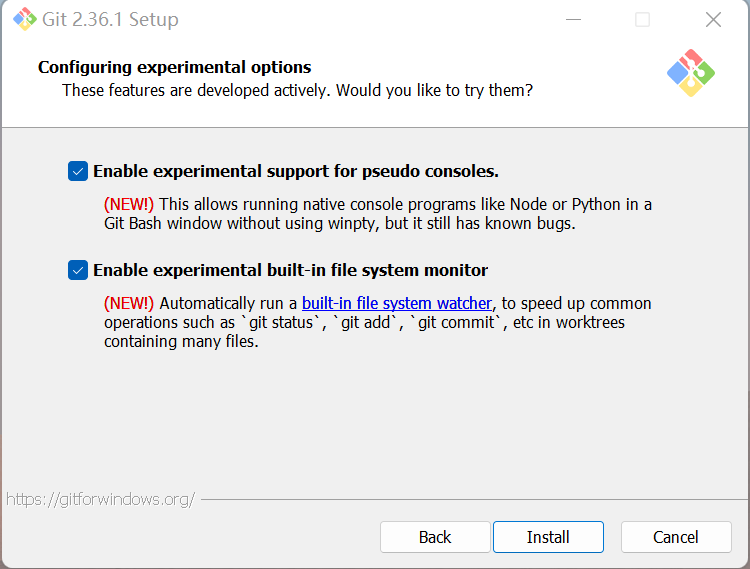Click the "Configuring experimental options" heading

click(175, 68)
